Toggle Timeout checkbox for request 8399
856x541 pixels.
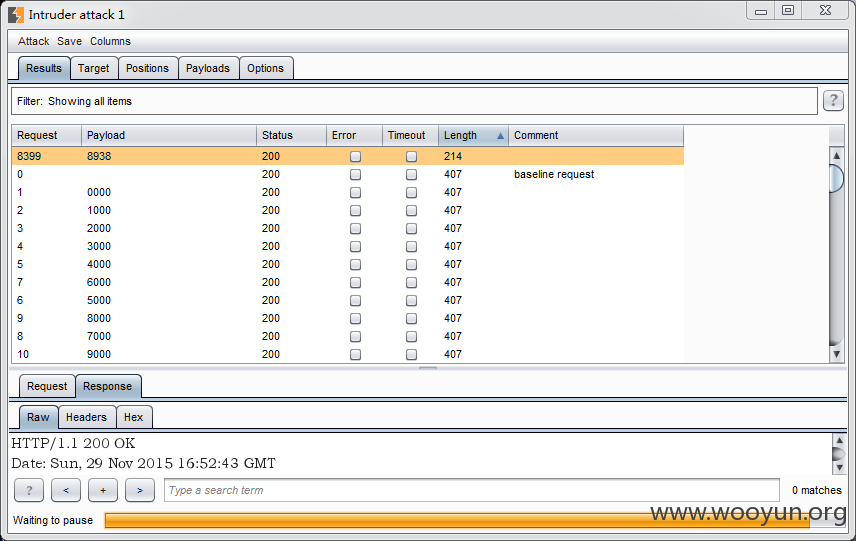tap(412, 157)
